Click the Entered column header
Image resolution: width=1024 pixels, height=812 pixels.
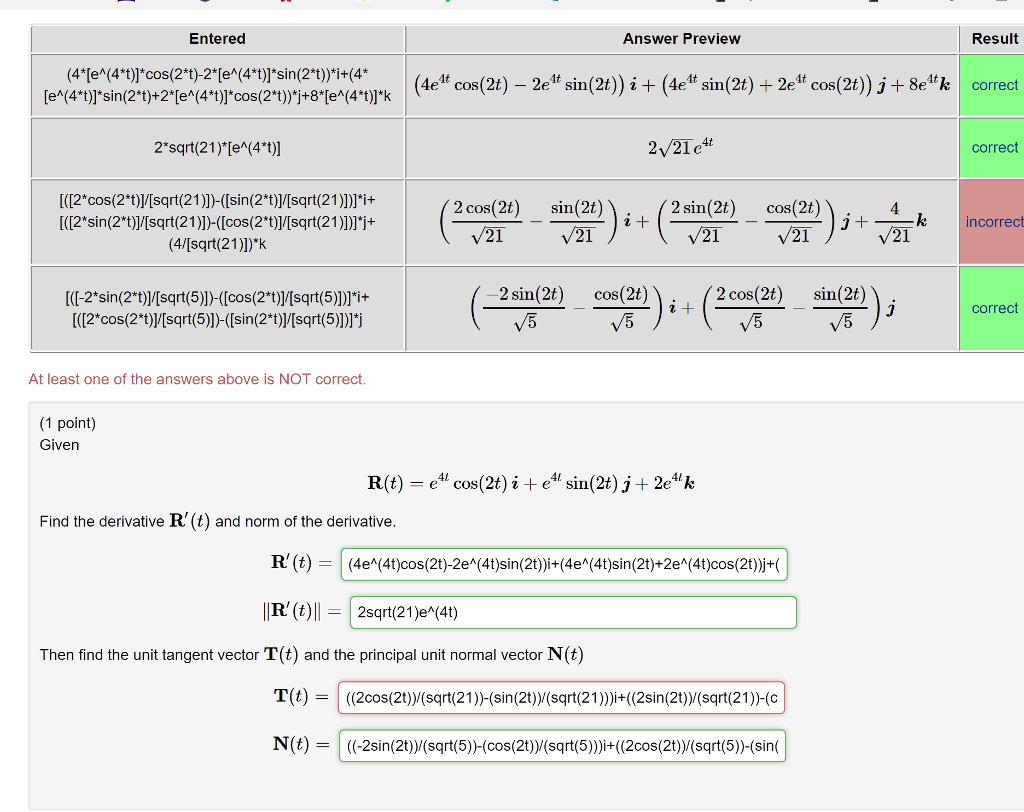coord(217,39)
